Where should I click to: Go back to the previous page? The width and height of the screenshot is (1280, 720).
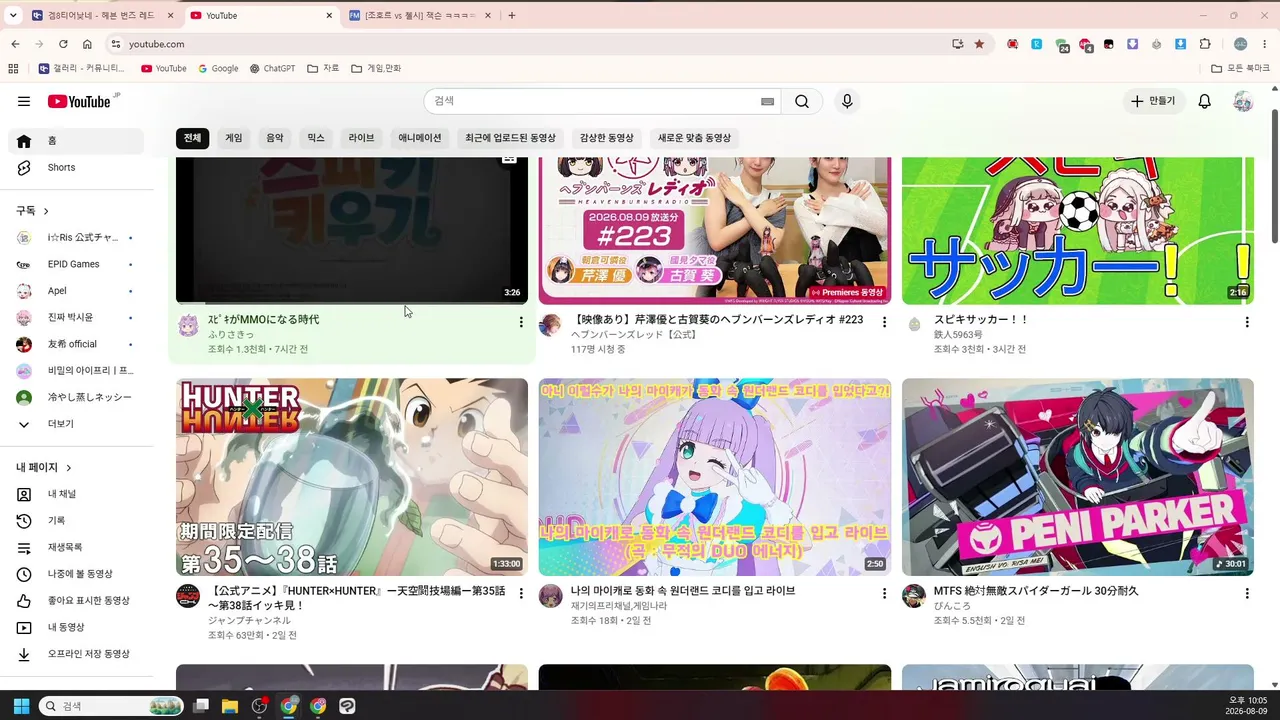tap(15, 44)
